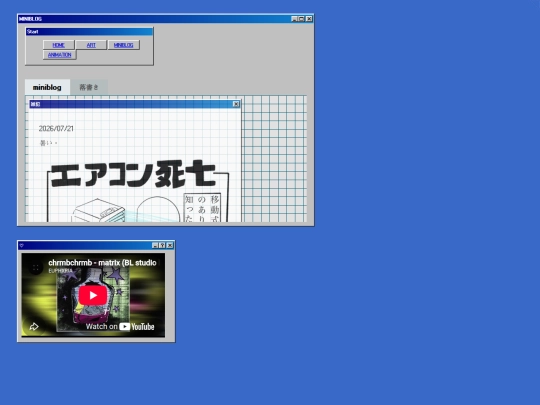Click the share arrow icon on video

34,326
